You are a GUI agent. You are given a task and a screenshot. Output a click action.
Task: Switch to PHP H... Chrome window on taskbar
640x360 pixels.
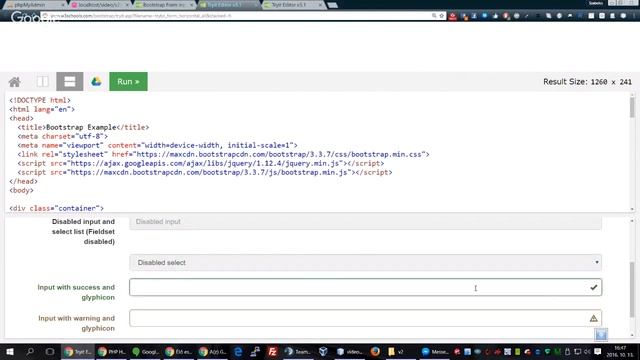[x=111, y=351]
